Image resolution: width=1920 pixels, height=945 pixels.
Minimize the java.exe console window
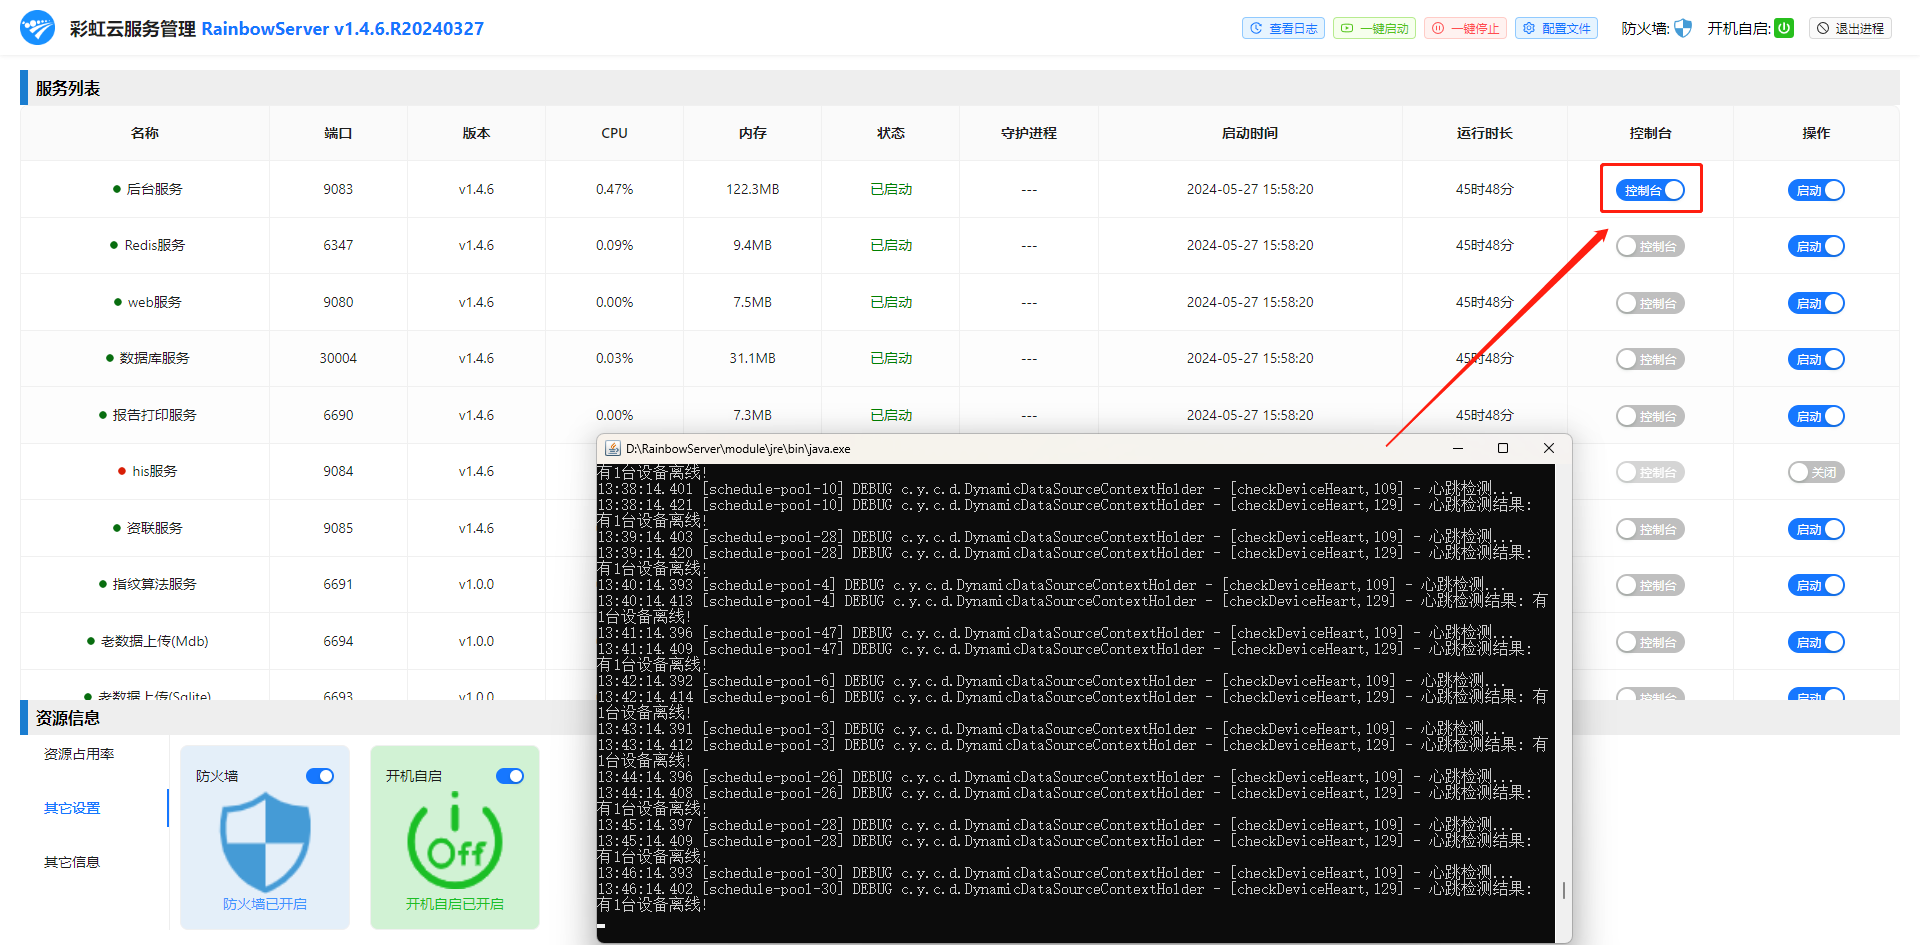click(1458, 448)
